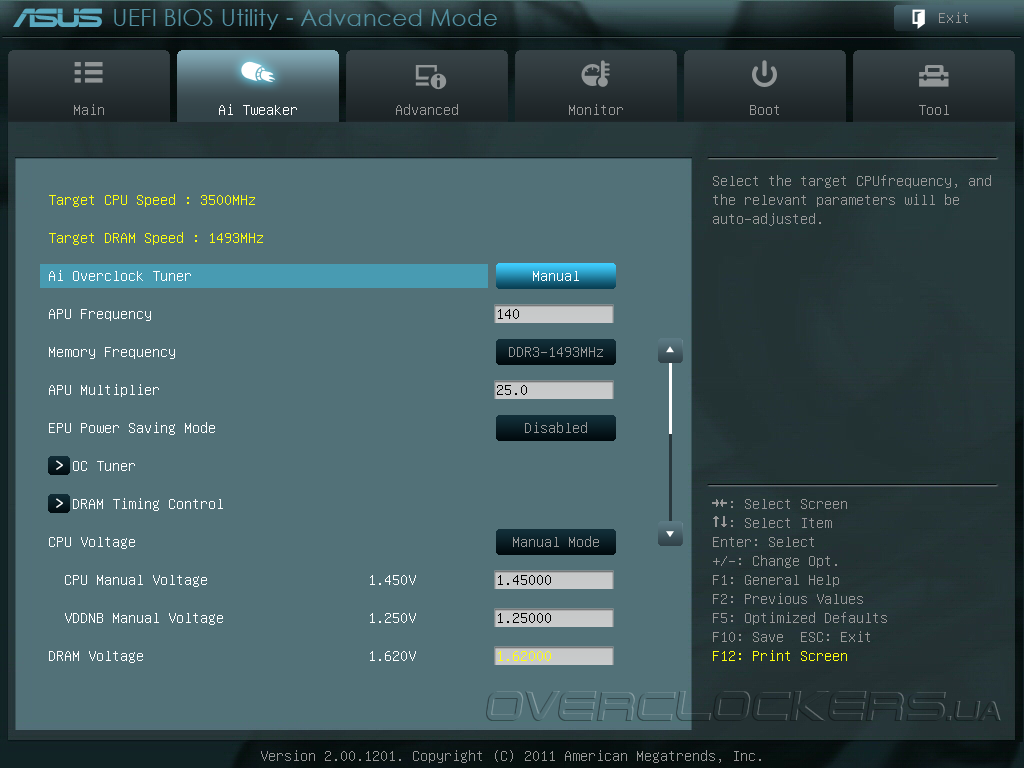The width and height of the screenshot is (1024, 768).
Task: Click the Exit door icon
Action: pos(918,18)
